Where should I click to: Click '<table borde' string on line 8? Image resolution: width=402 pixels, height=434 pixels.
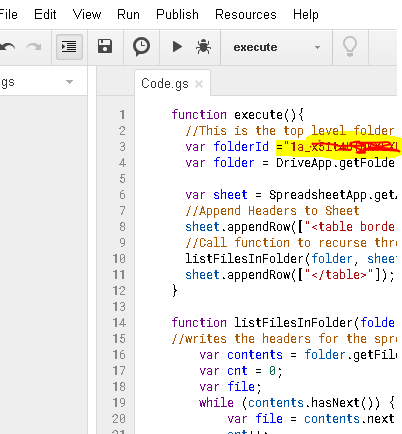coord(350,227)
